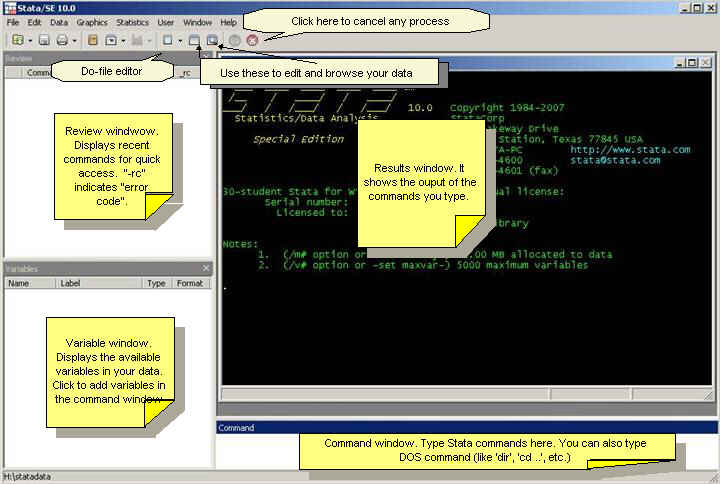Launch the Data Editor icon

195,40
